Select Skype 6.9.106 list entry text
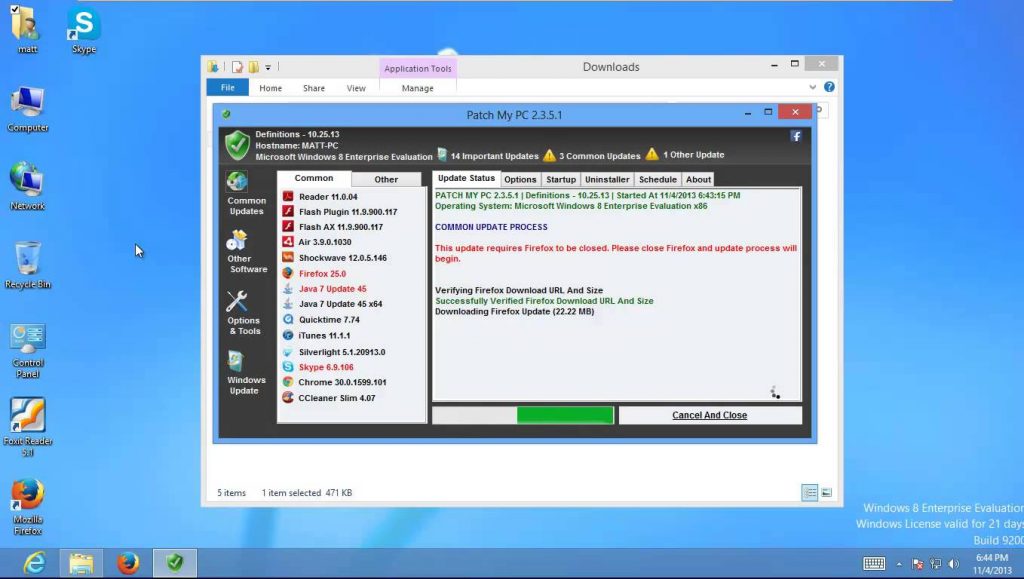 point(326,368)
